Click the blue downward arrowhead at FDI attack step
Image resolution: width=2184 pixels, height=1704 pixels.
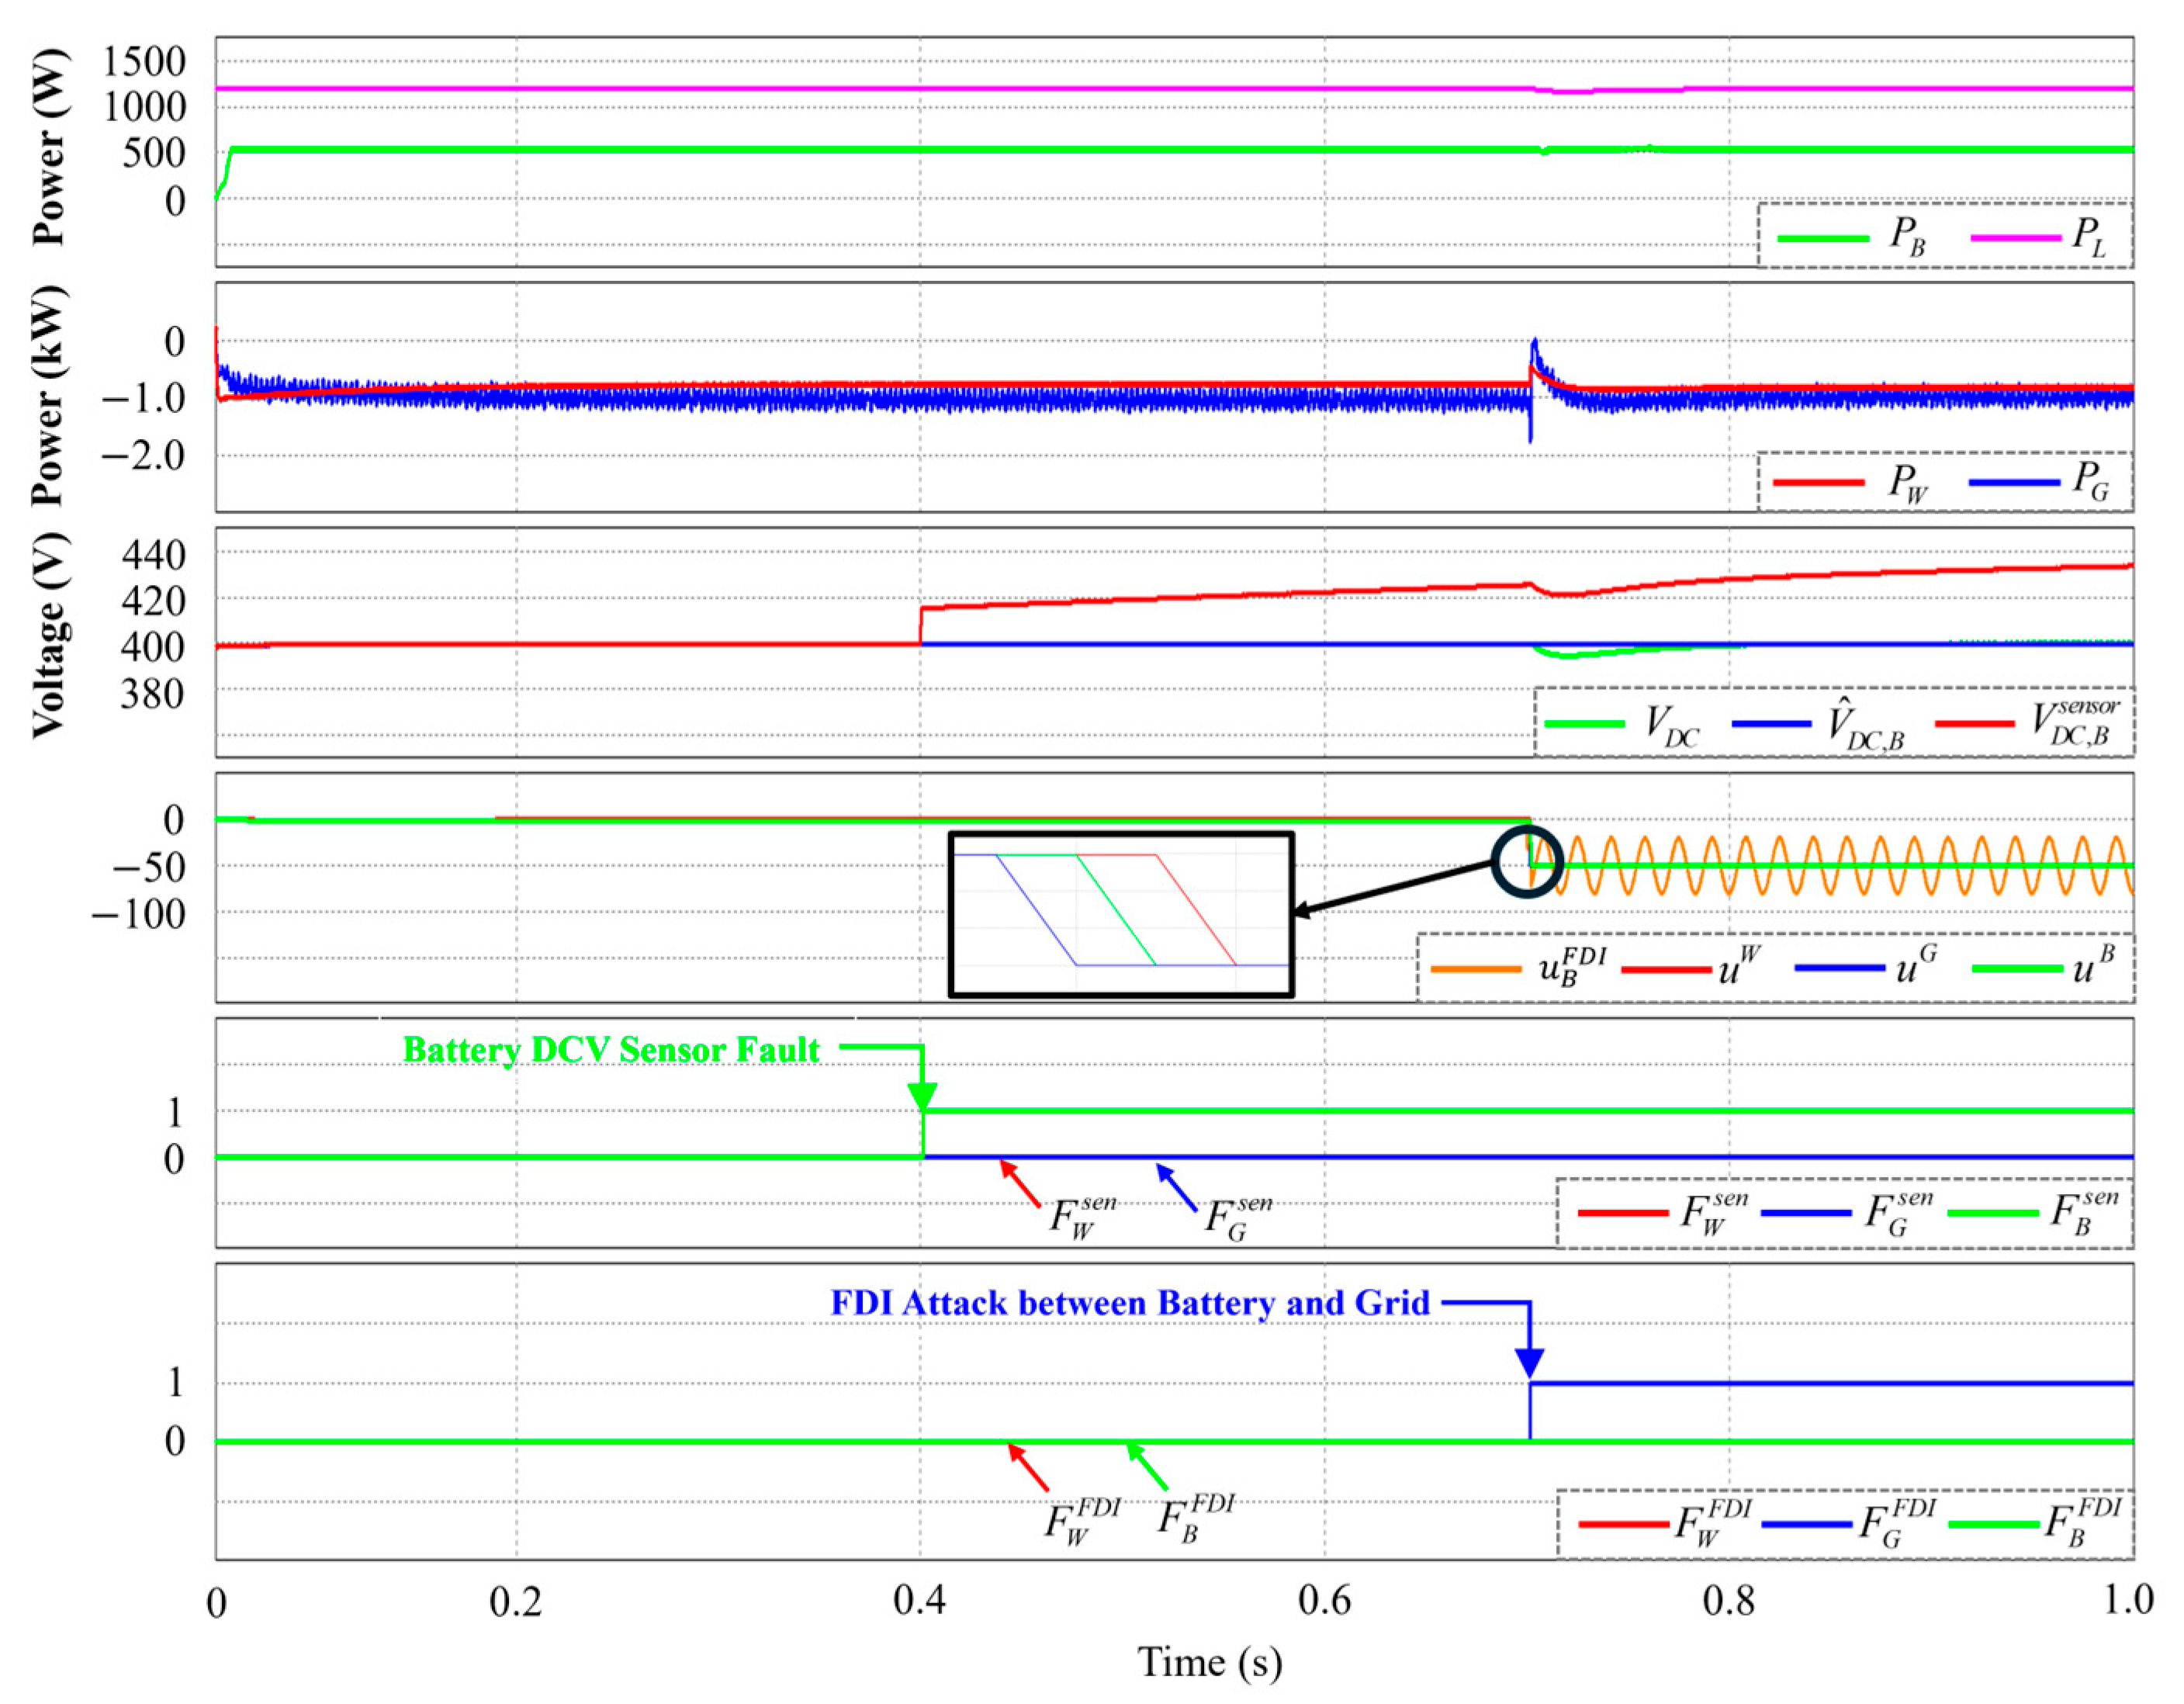1529,1362
